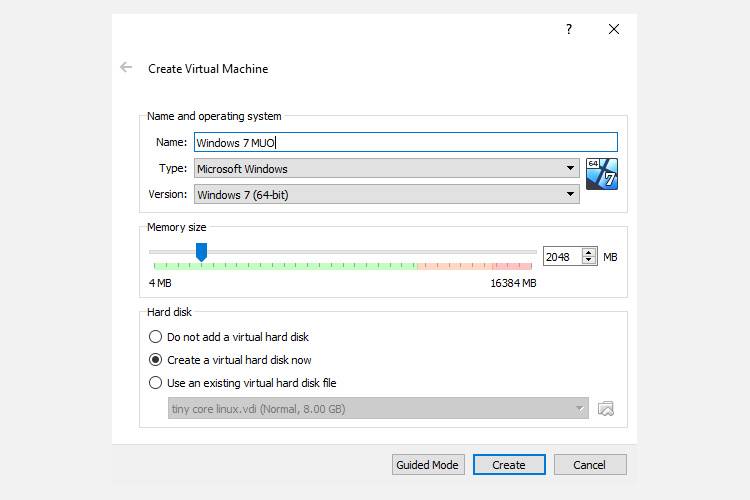Click the back arrow icon
This screenshot has height=500, width=750.
coord(126,68)
